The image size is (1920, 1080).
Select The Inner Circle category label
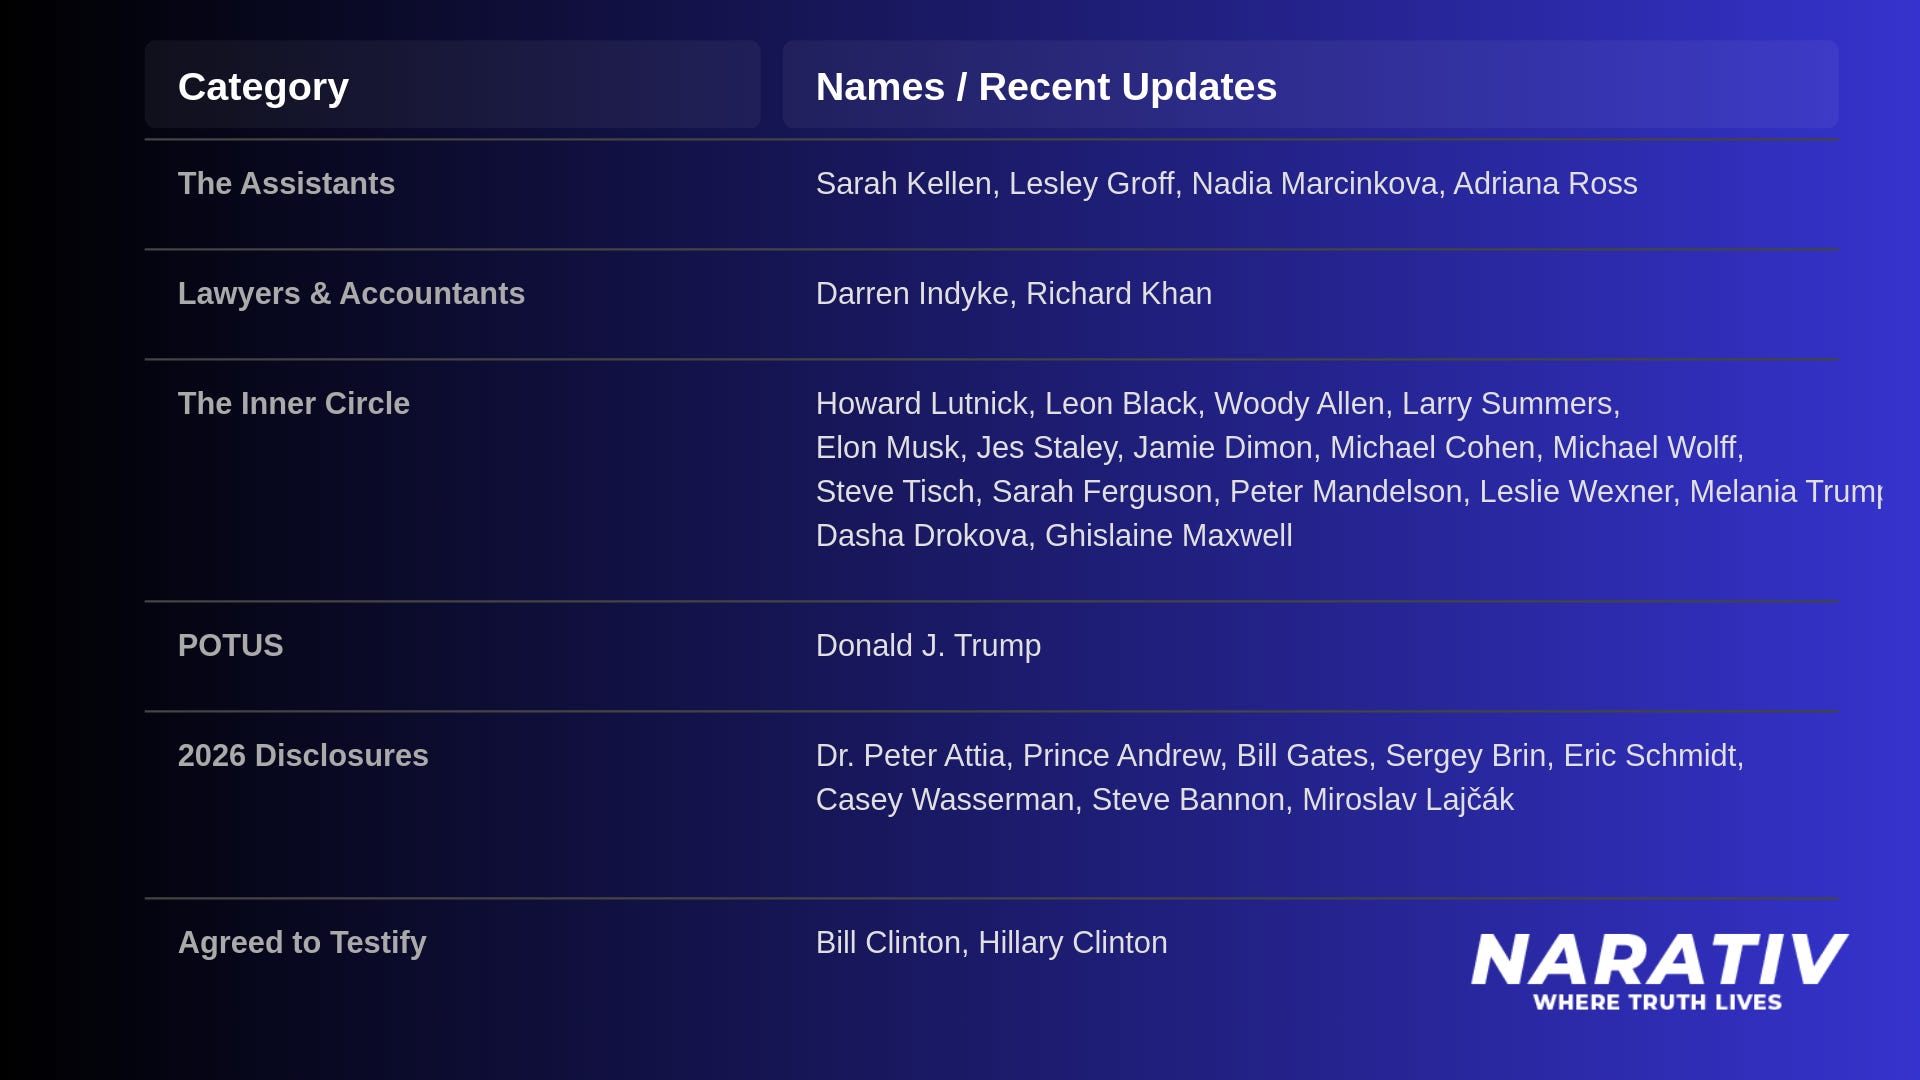[293, 404]
